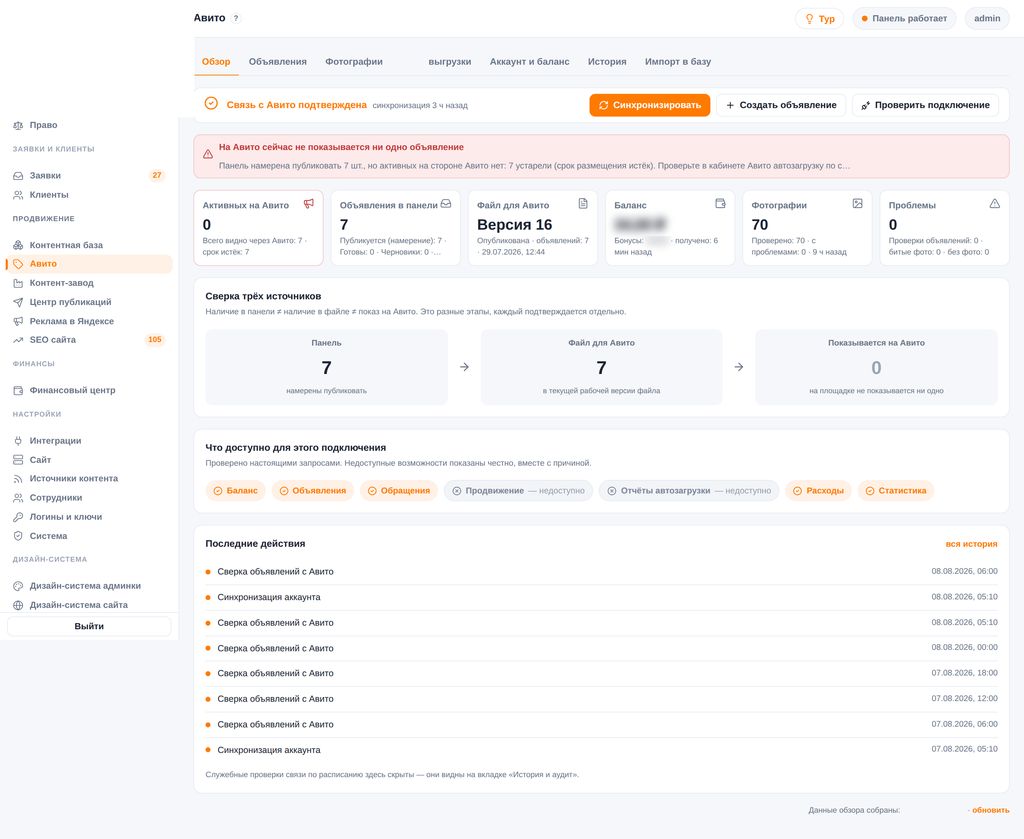Click the image icon on Фотографии card
The width and height of the screenshot is (1024, 839).
[857, 204]
